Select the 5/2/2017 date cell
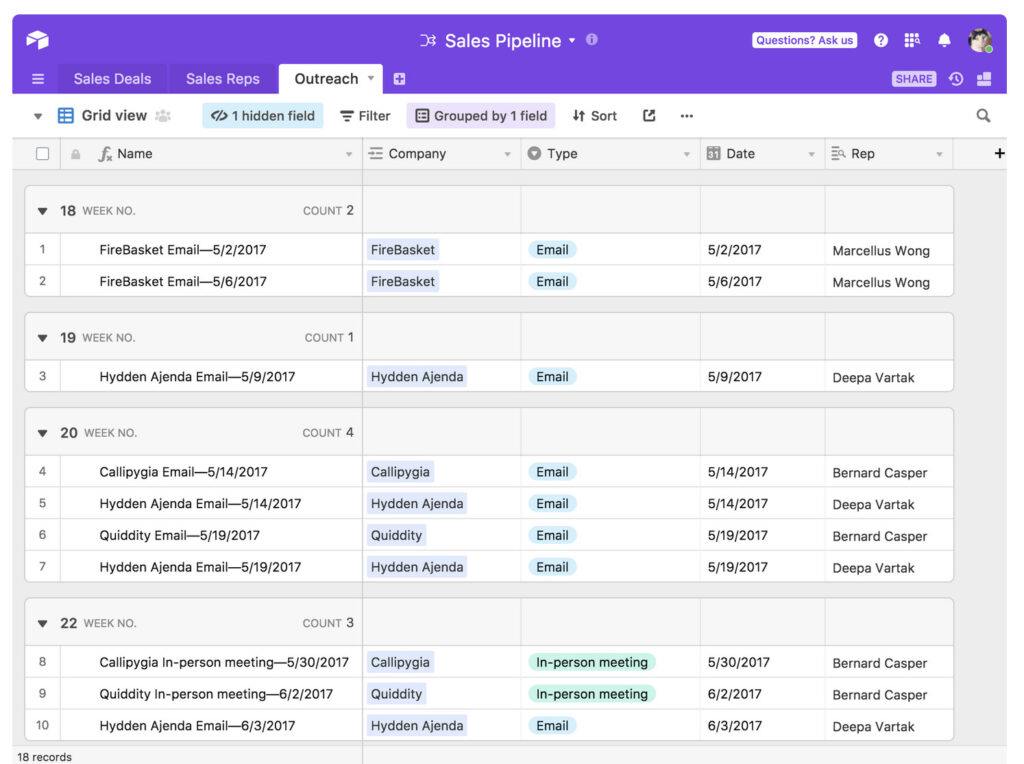1024x764 pixels. pyautogui.click(x=762, y=249)
